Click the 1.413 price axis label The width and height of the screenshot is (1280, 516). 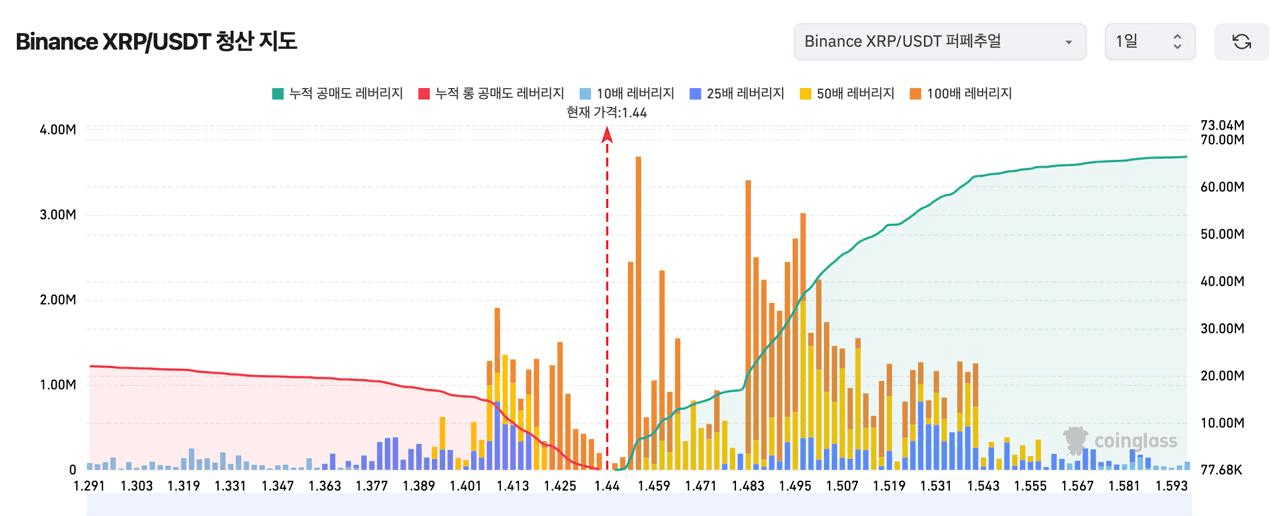point(512,486)
